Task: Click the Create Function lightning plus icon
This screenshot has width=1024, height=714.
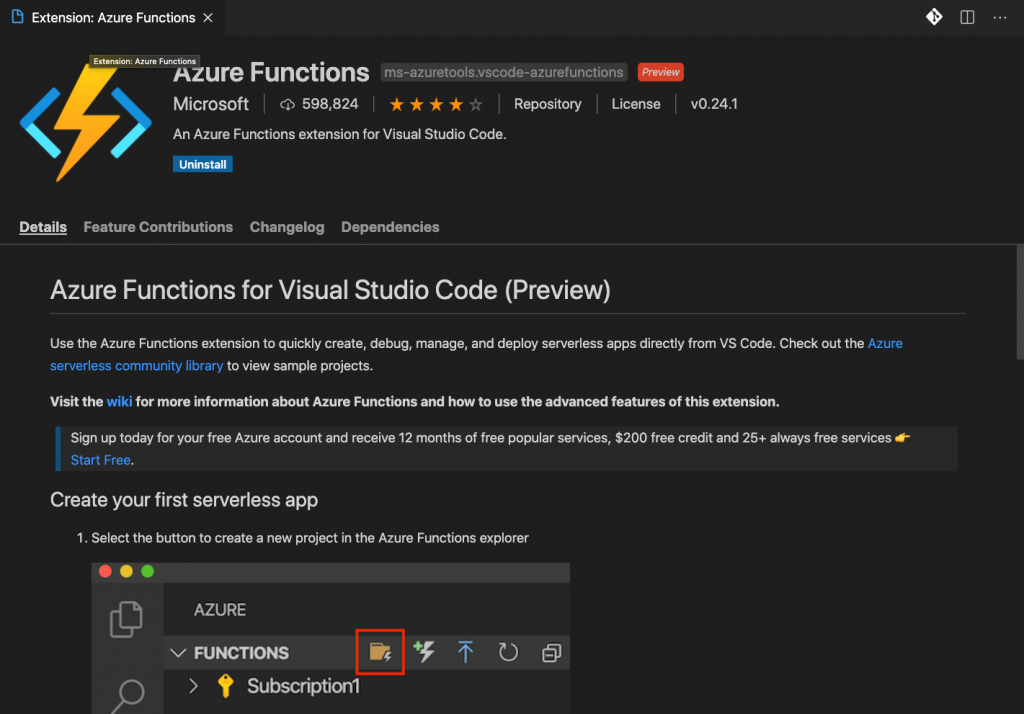Action: [424, 651]
